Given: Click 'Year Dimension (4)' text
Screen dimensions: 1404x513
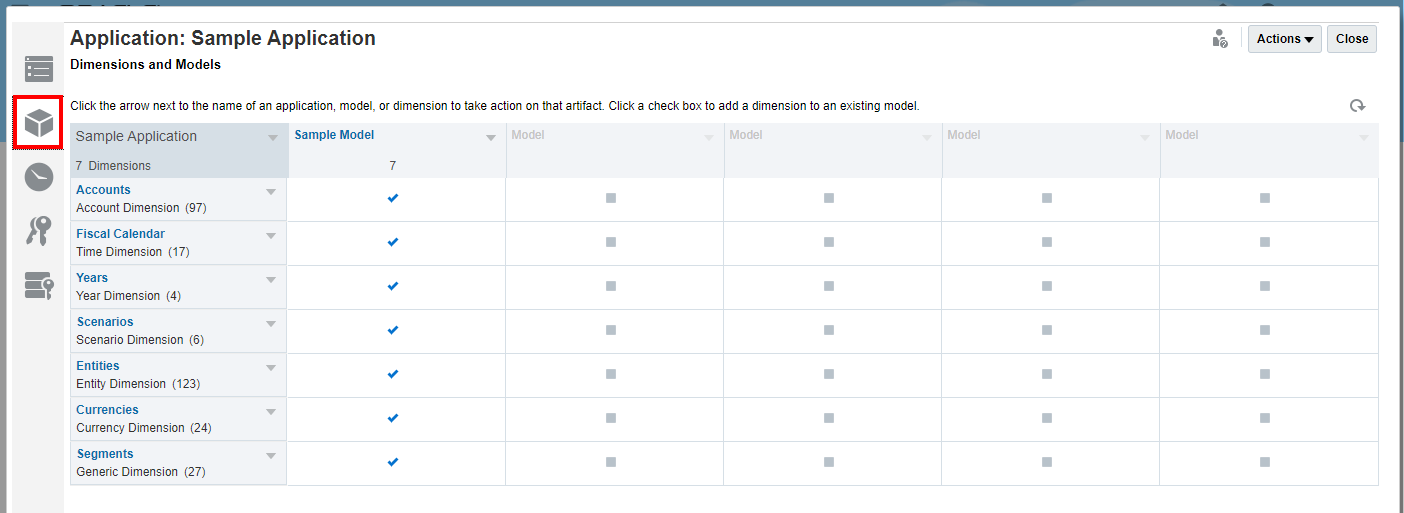Looking at the screenshot, I should pos(129,296).
